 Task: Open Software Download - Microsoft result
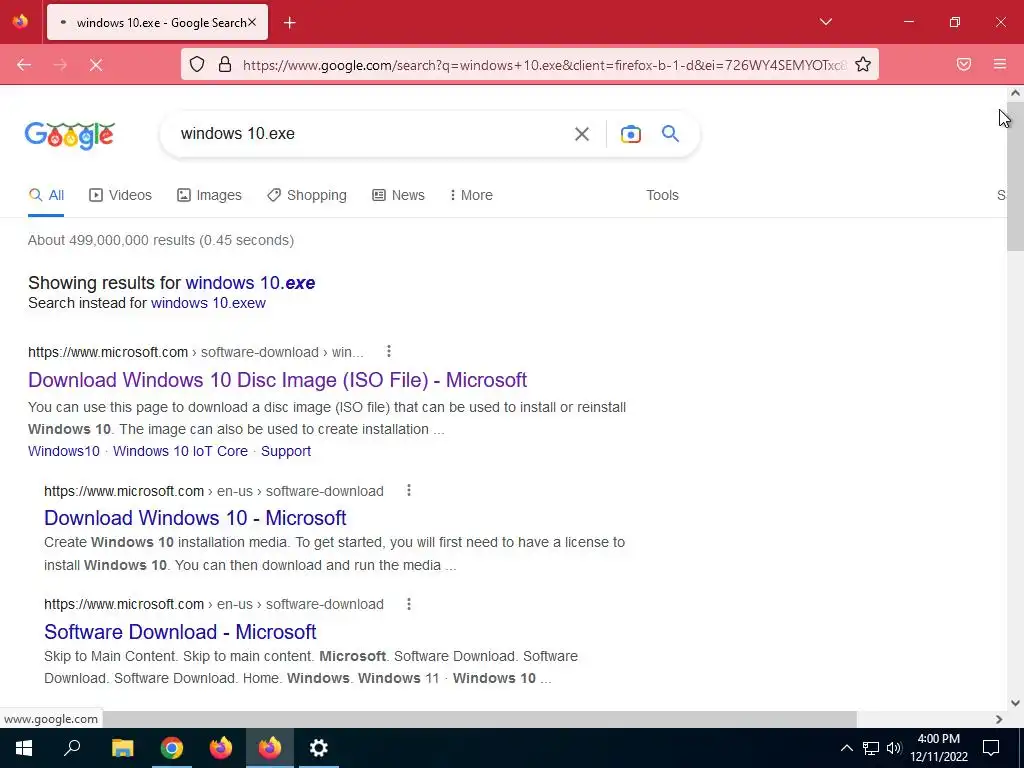coord(180,632)
